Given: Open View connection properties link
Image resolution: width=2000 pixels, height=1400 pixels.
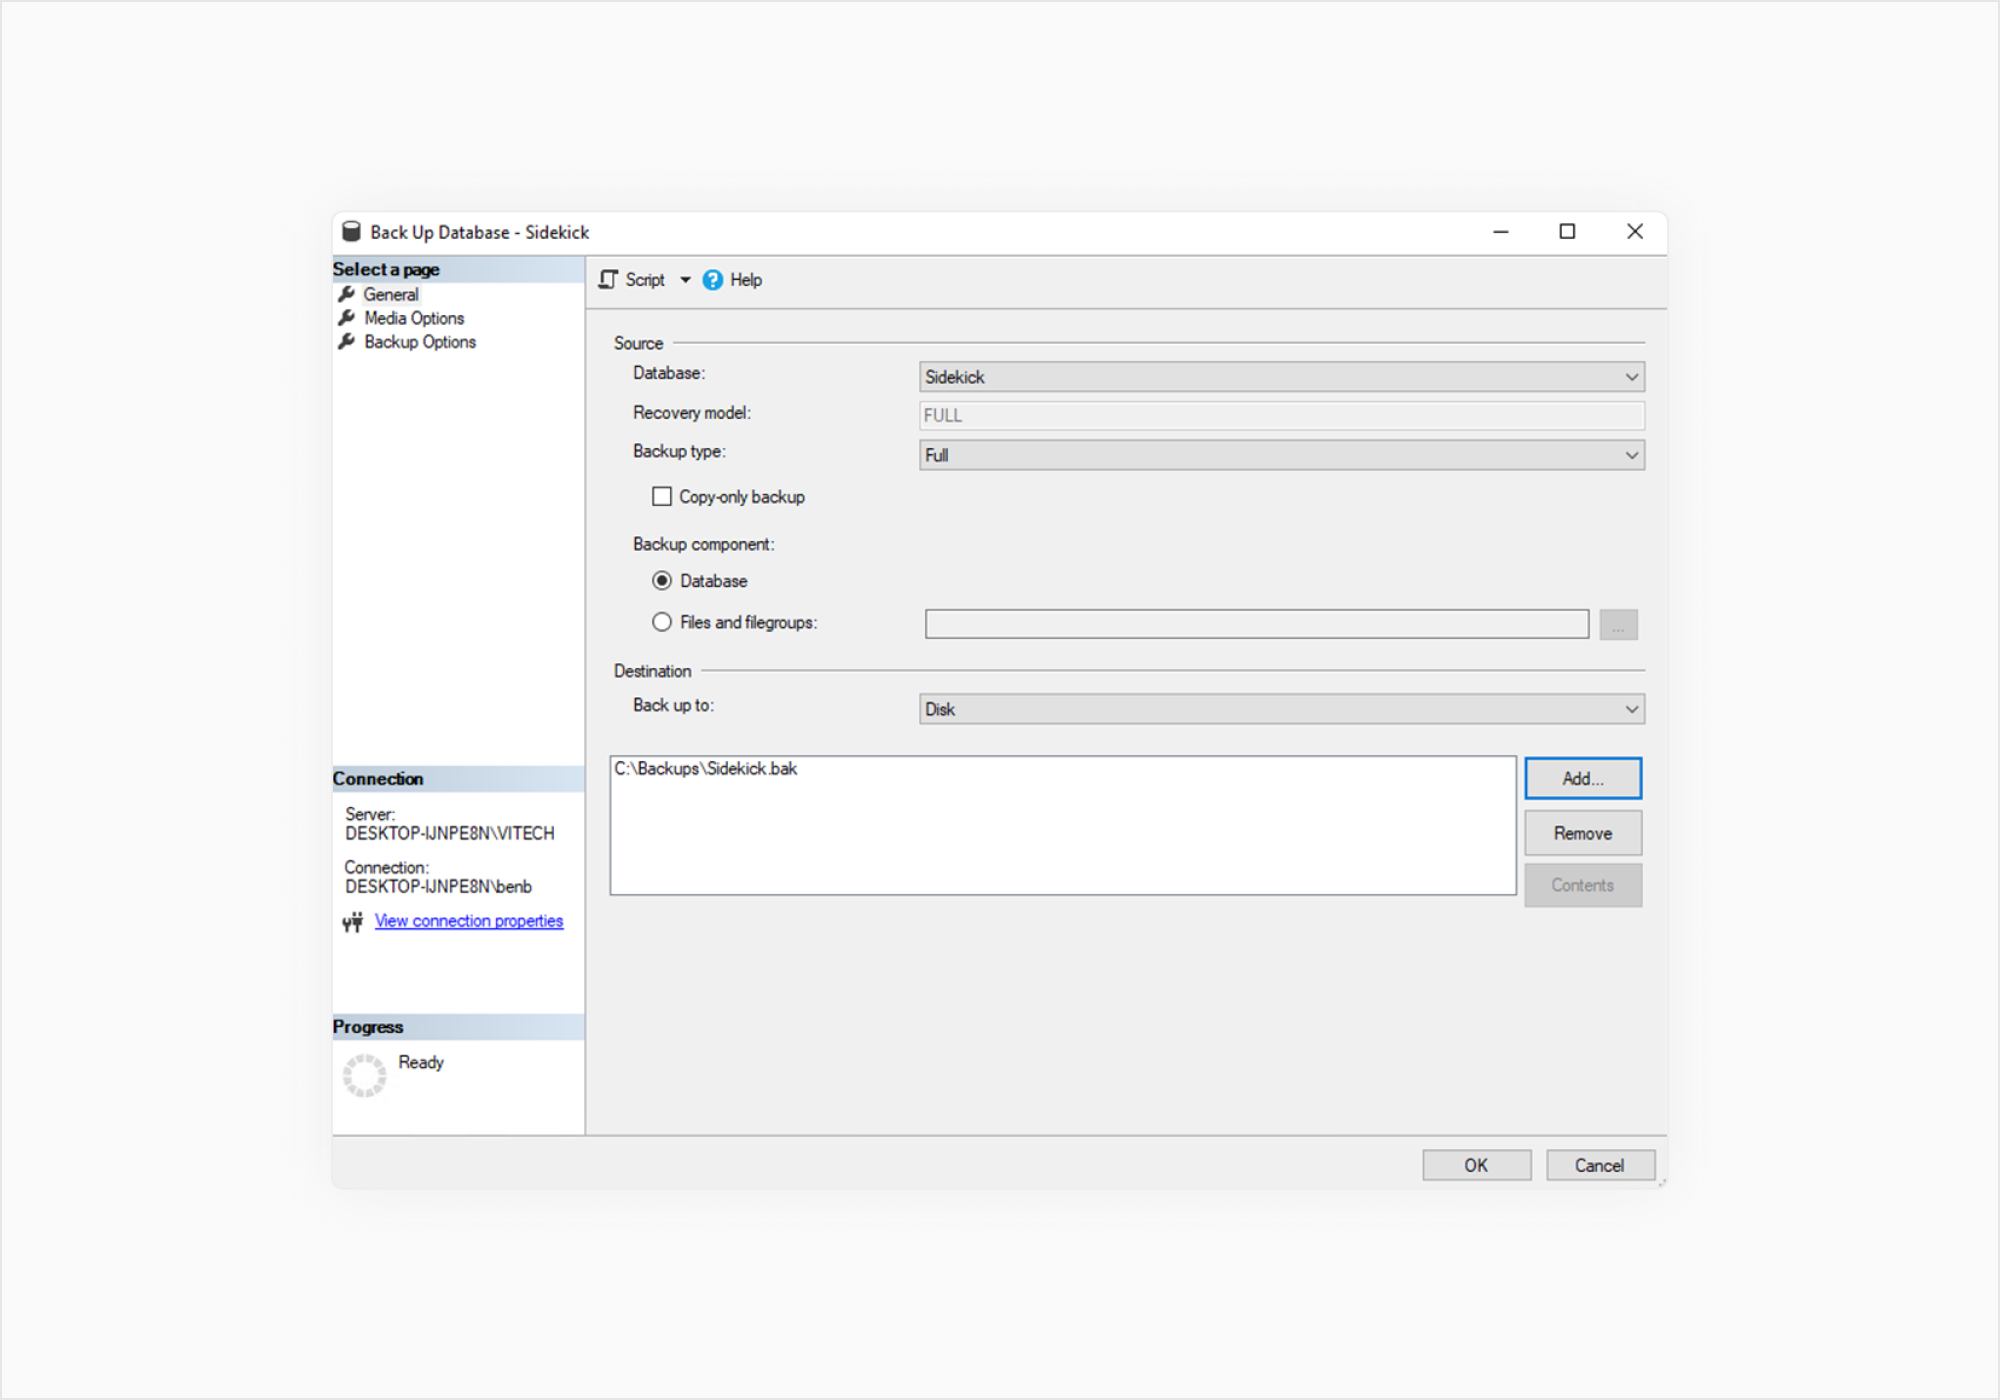Looking at the screenshot, I should click(468, 921).
